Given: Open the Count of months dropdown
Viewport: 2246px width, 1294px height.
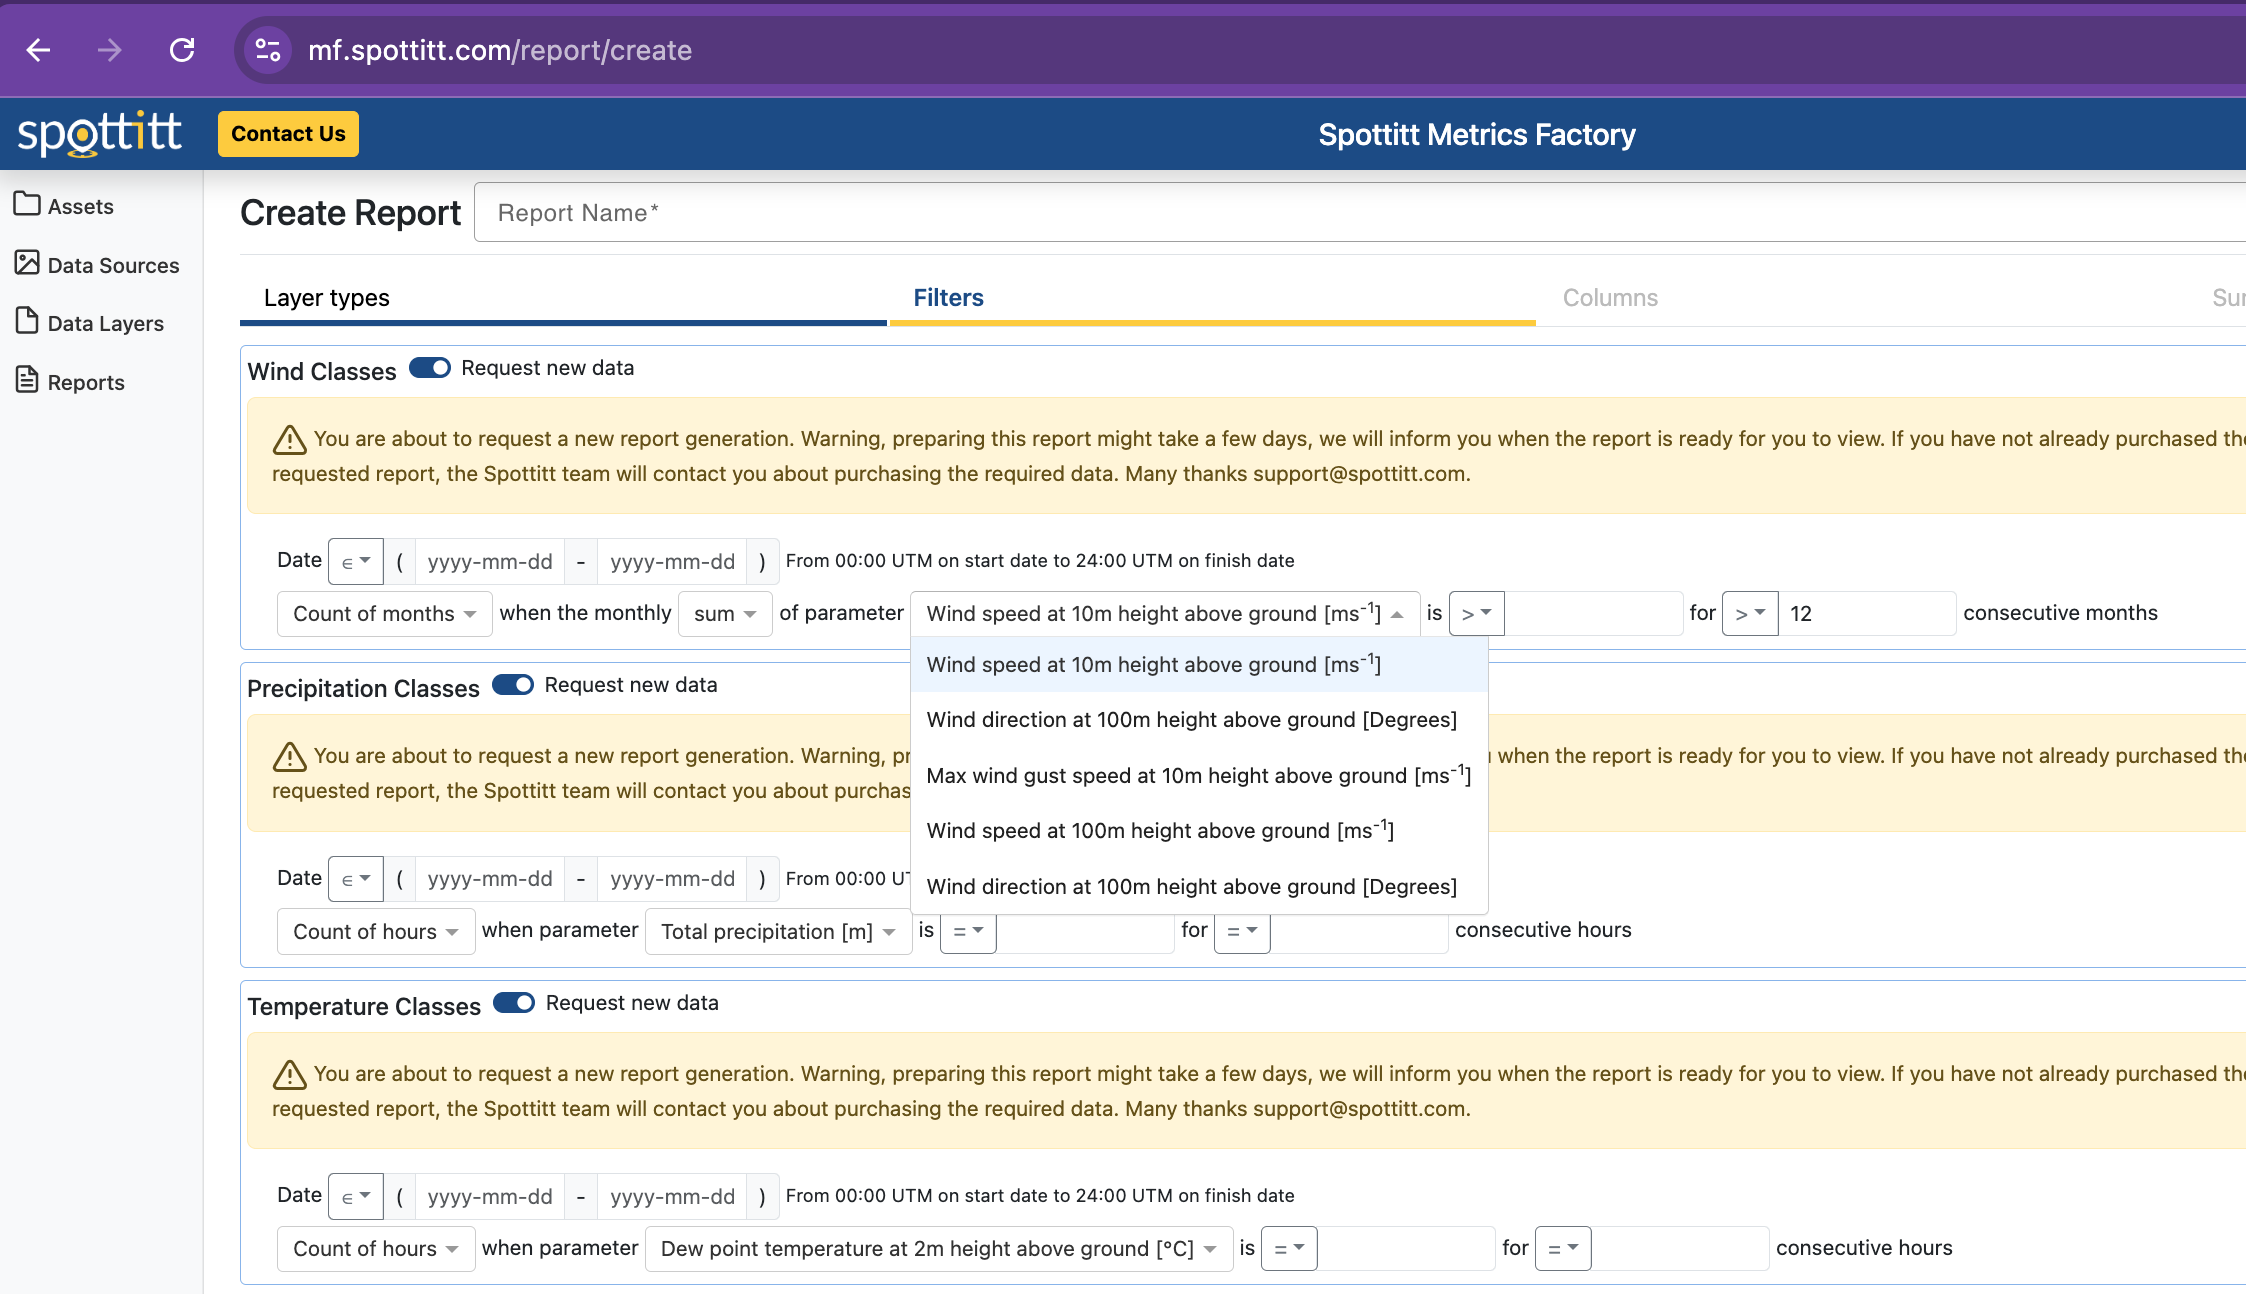Looking at the screenshot, I should pyautogui.click(x=384, y=614).
